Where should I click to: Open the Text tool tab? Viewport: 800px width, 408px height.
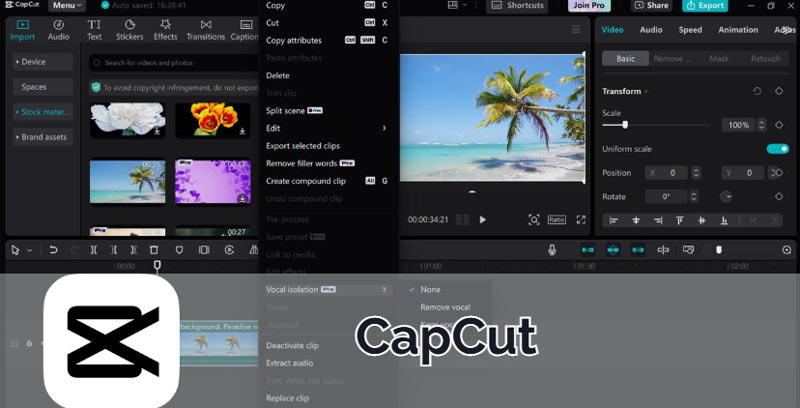94,30
